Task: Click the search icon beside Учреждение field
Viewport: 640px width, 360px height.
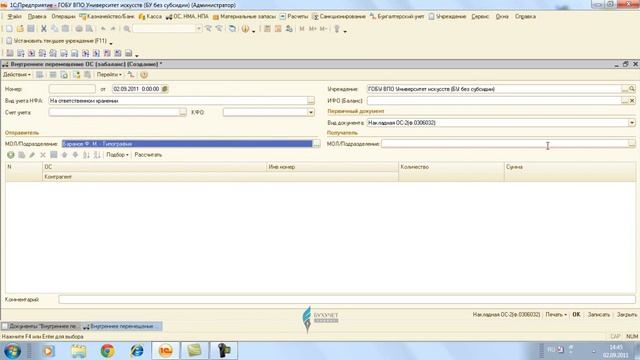Action: pyautogui.click(x=632, y=89)
